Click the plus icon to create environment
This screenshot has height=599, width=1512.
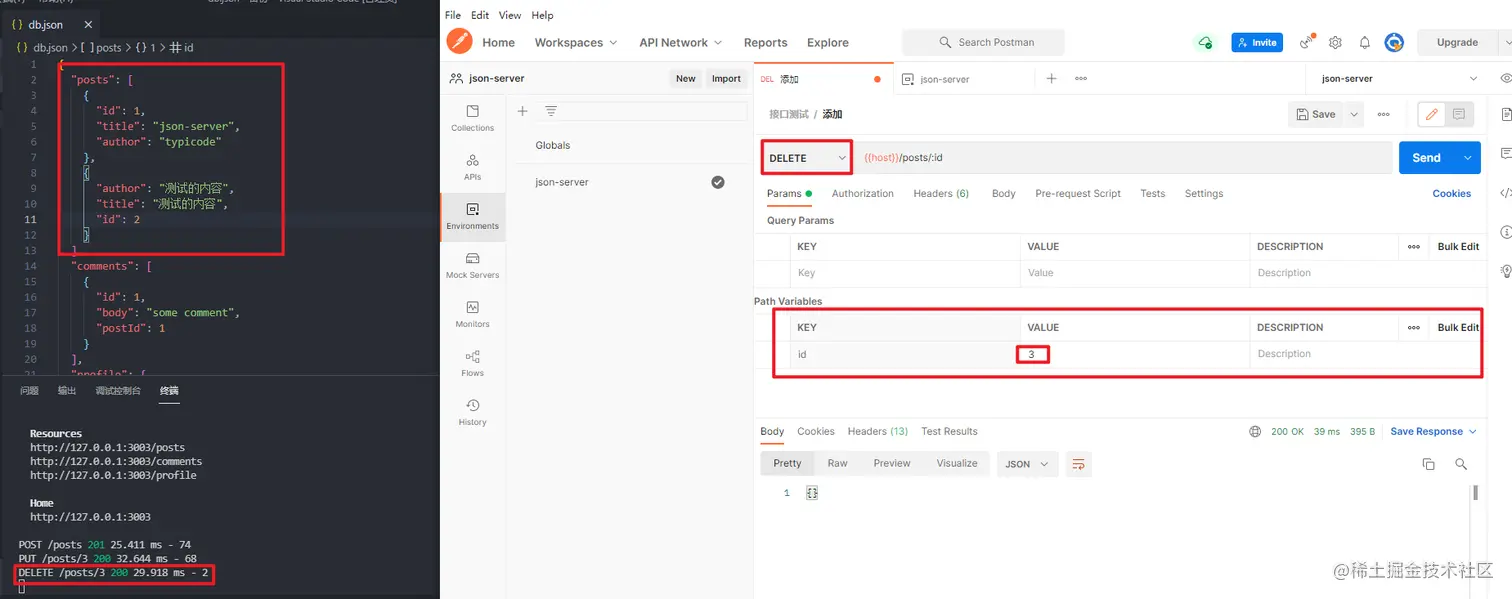point(522,111)
